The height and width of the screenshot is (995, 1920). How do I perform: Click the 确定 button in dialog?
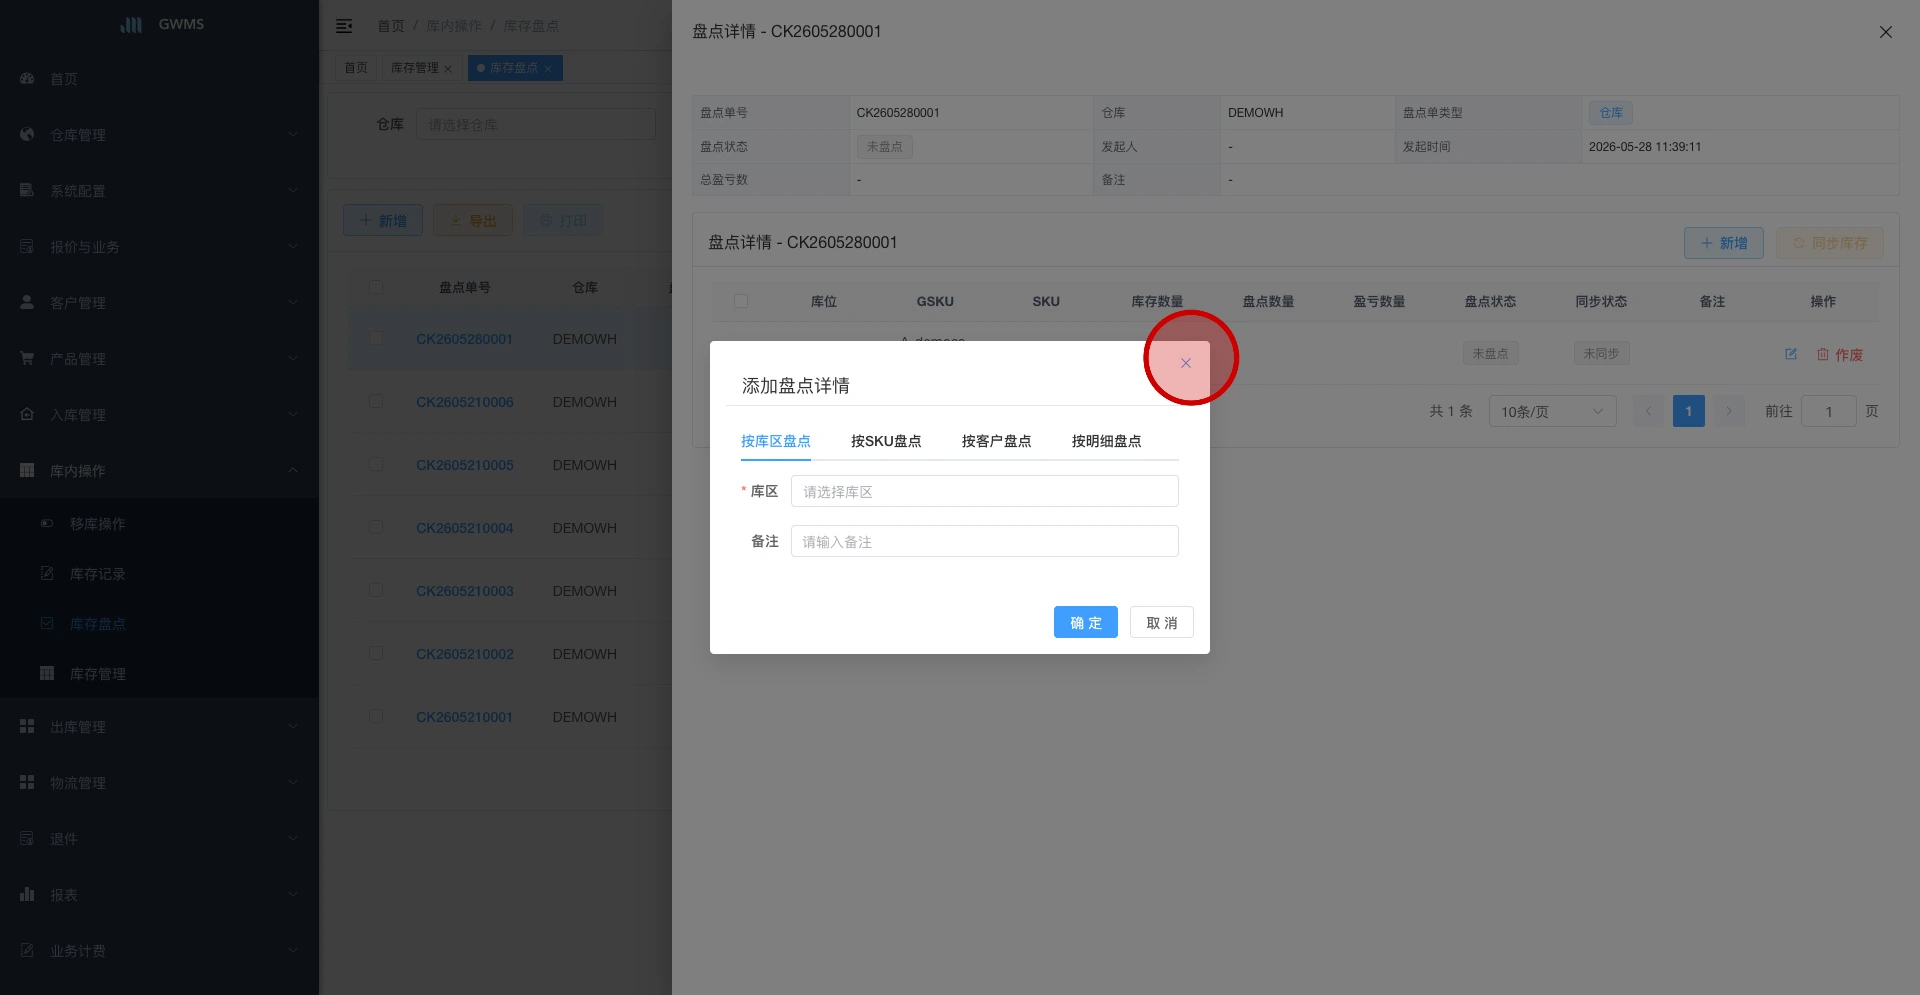[1085, 622]
